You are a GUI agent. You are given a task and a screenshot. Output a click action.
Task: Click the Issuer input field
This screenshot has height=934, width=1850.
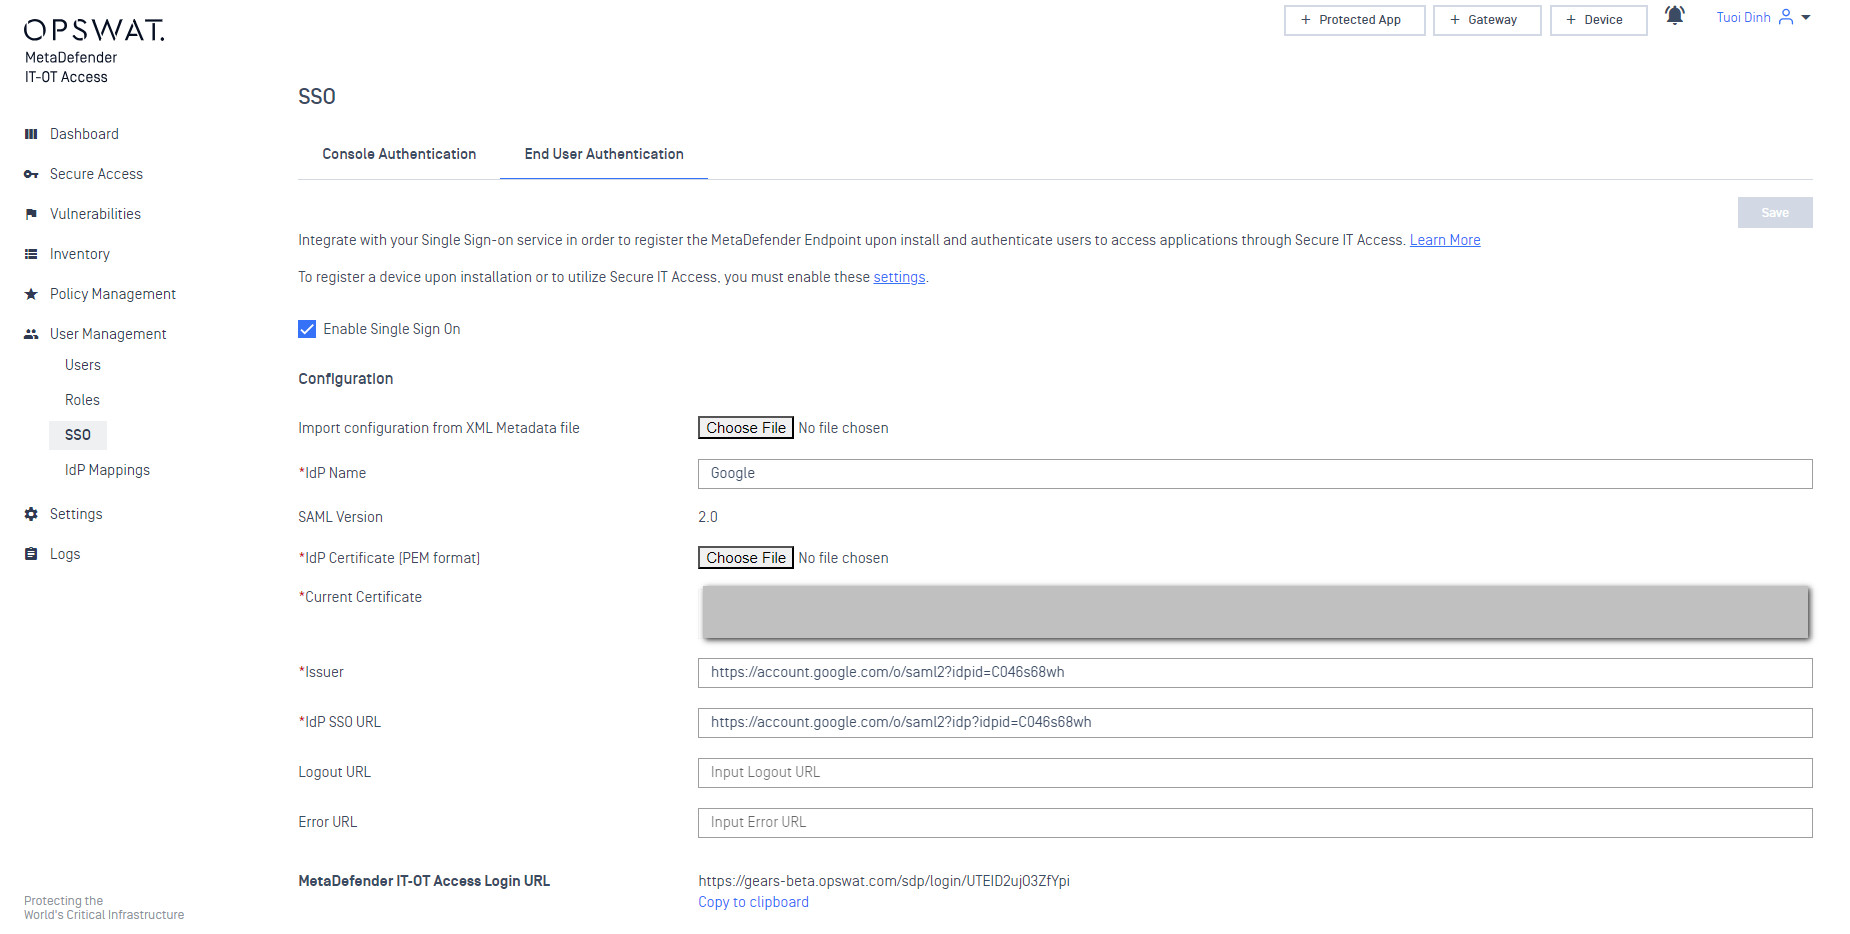click(1255, 673)
